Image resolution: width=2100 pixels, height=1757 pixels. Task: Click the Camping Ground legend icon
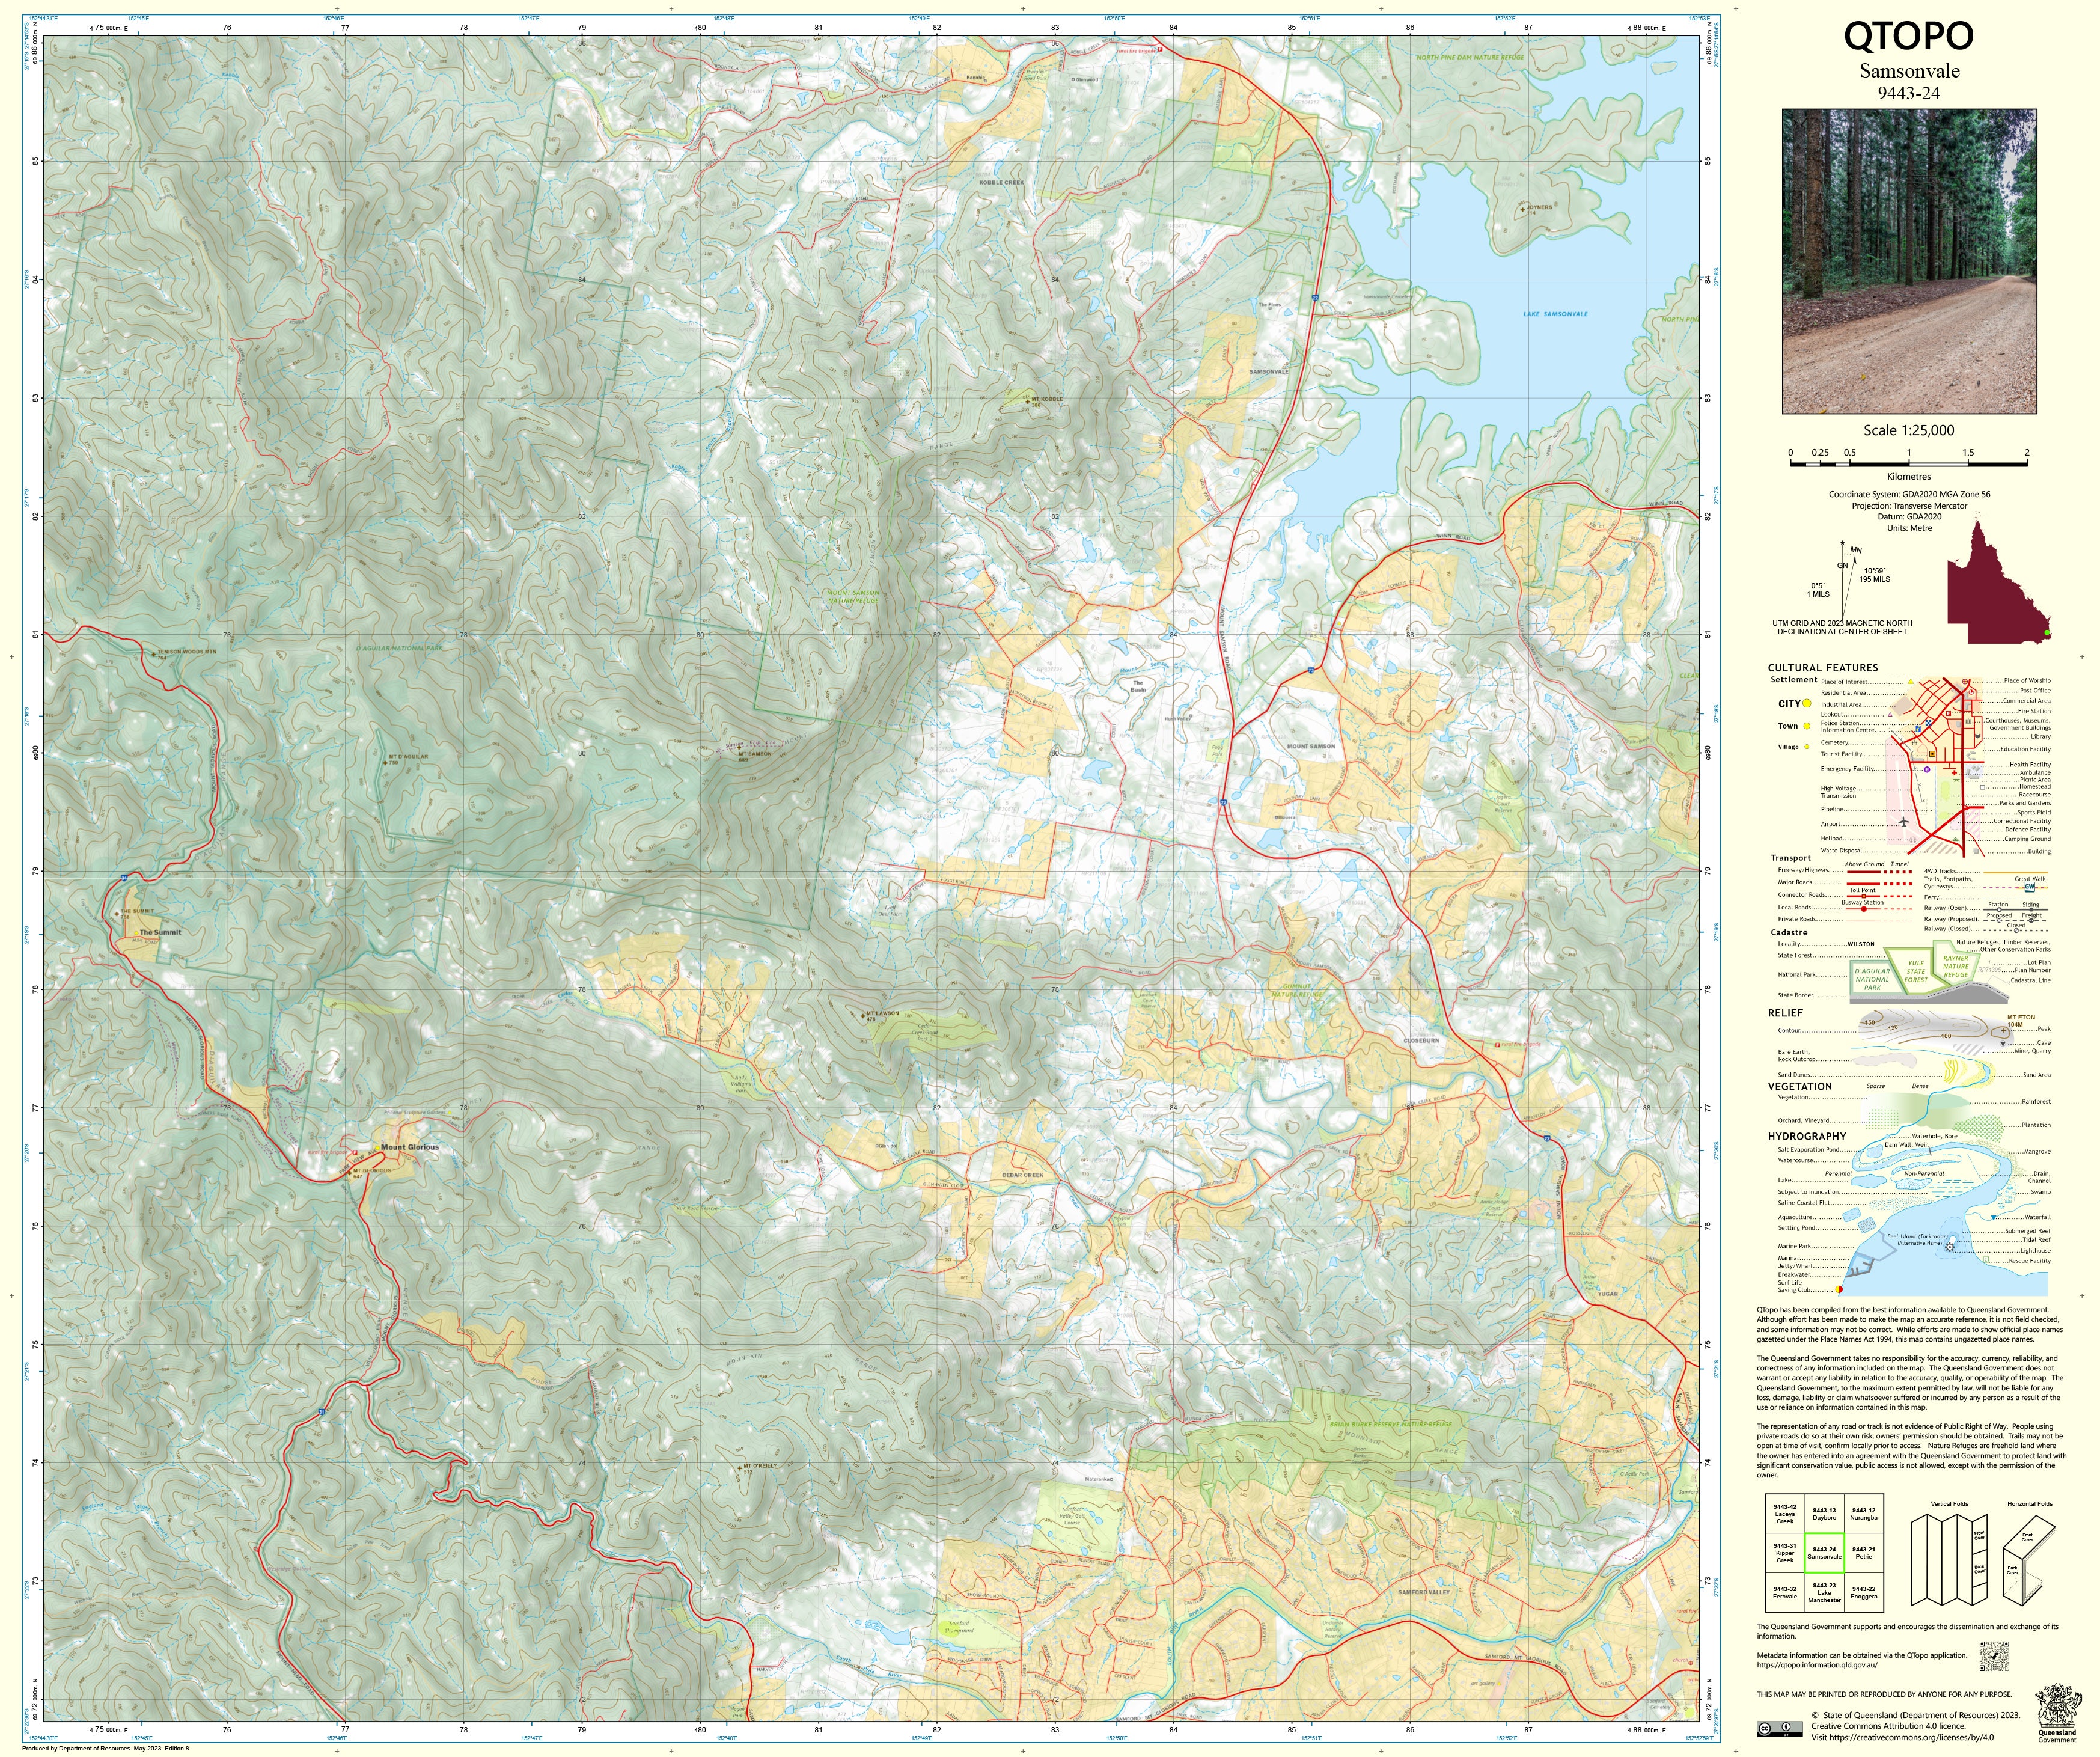pyautogui.click(x=1955, y=839)
